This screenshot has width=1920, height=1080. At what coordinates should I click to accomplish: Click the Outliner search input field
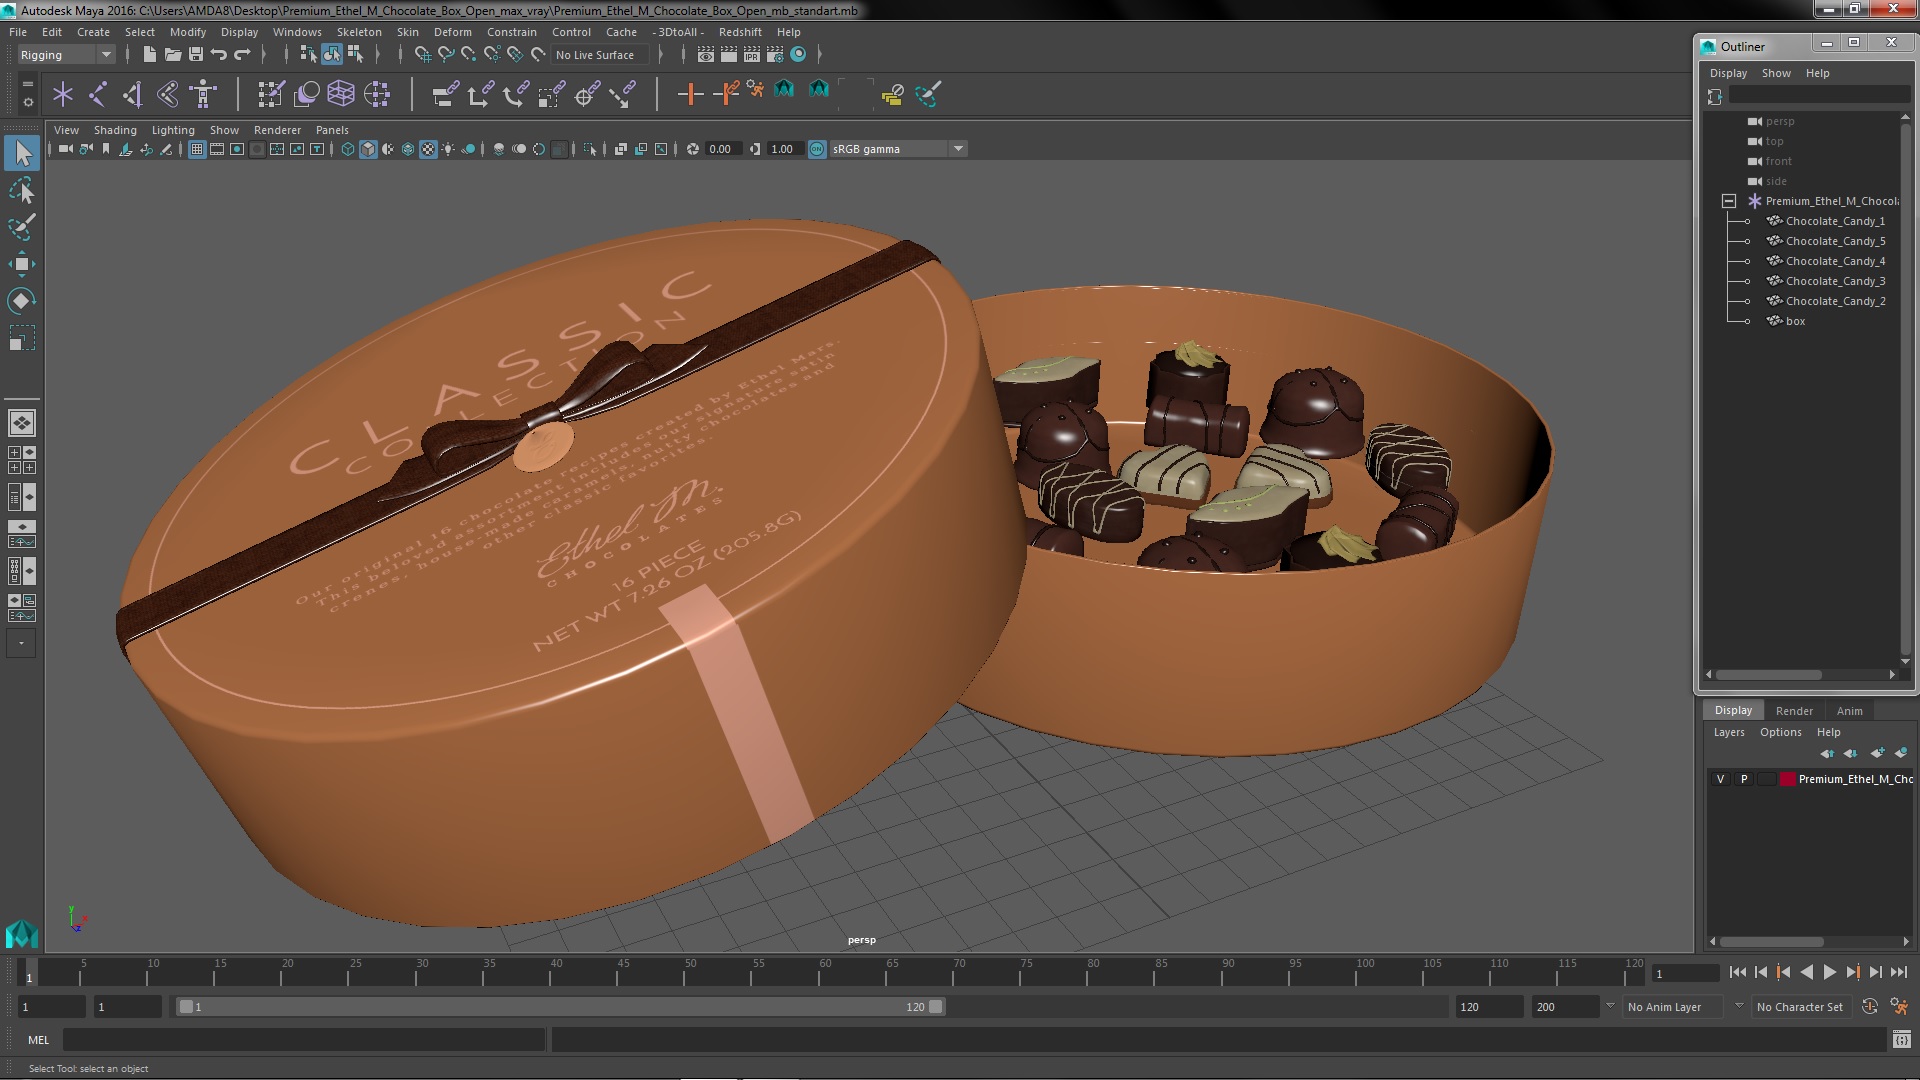click(x=1818, y=95)
